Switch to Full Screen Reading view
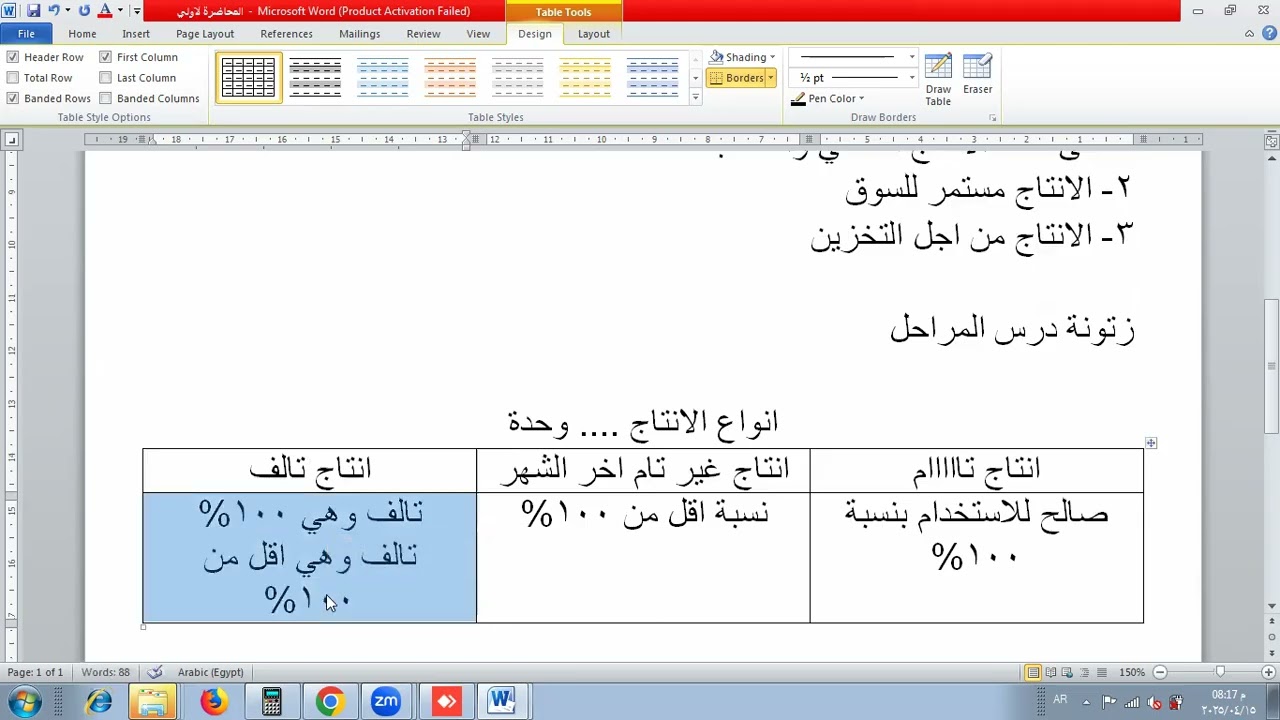 tap(1051, 672)
